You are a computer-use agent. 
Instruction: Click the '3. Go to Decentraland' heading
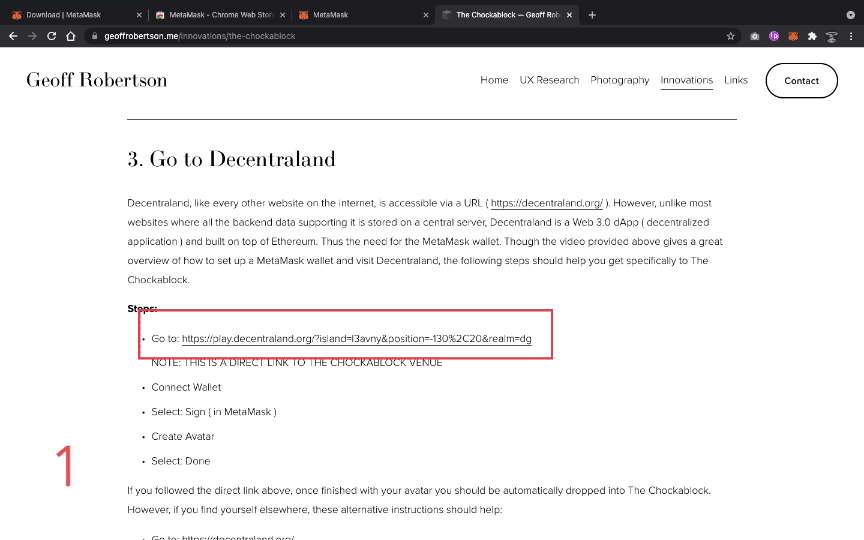click(231, 159)
